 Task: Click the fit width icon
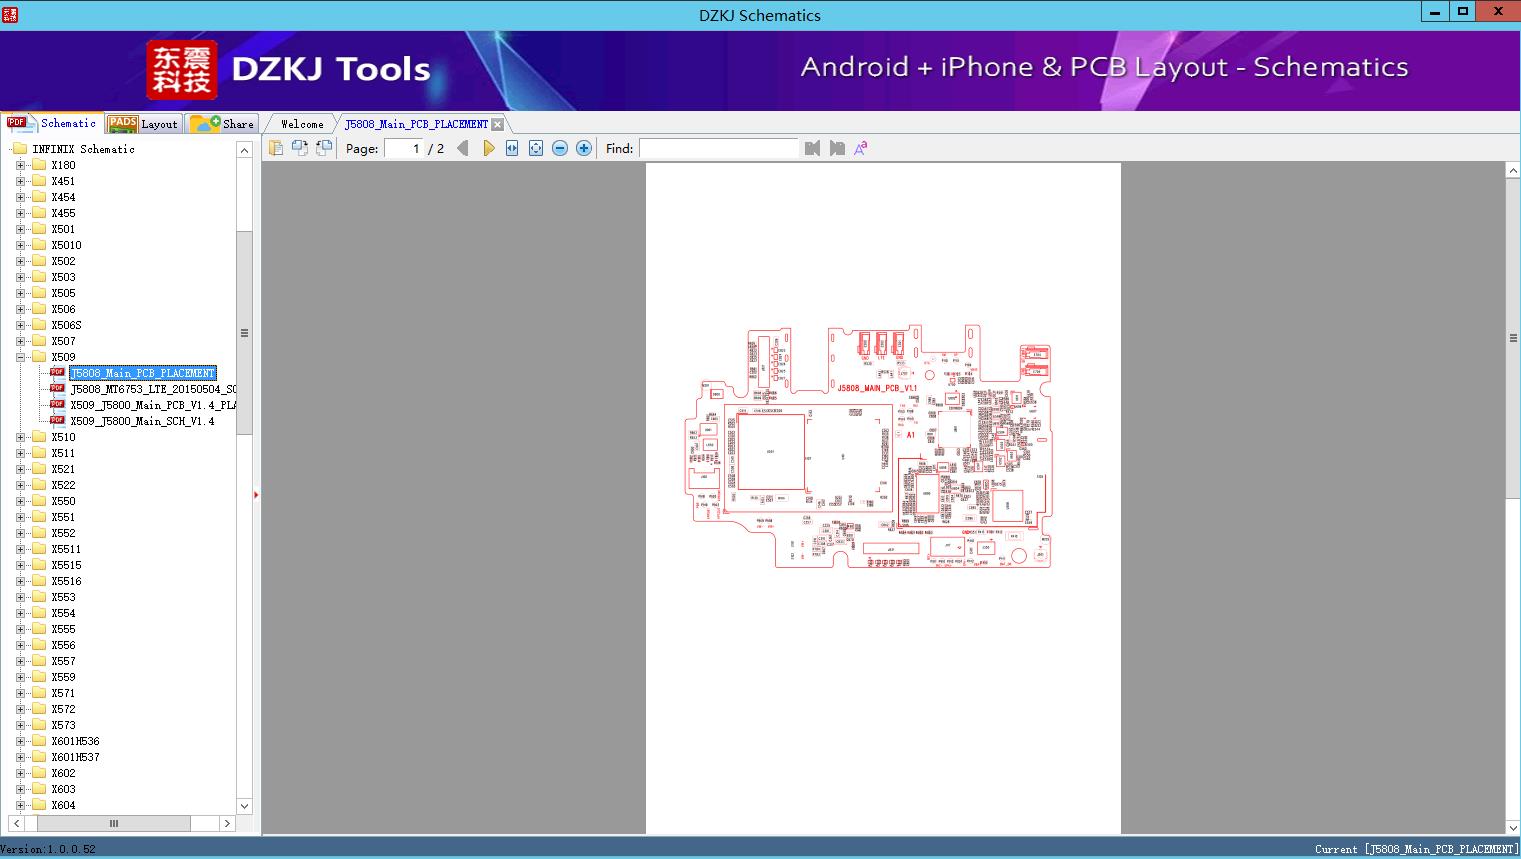click(x=512, y=148)
